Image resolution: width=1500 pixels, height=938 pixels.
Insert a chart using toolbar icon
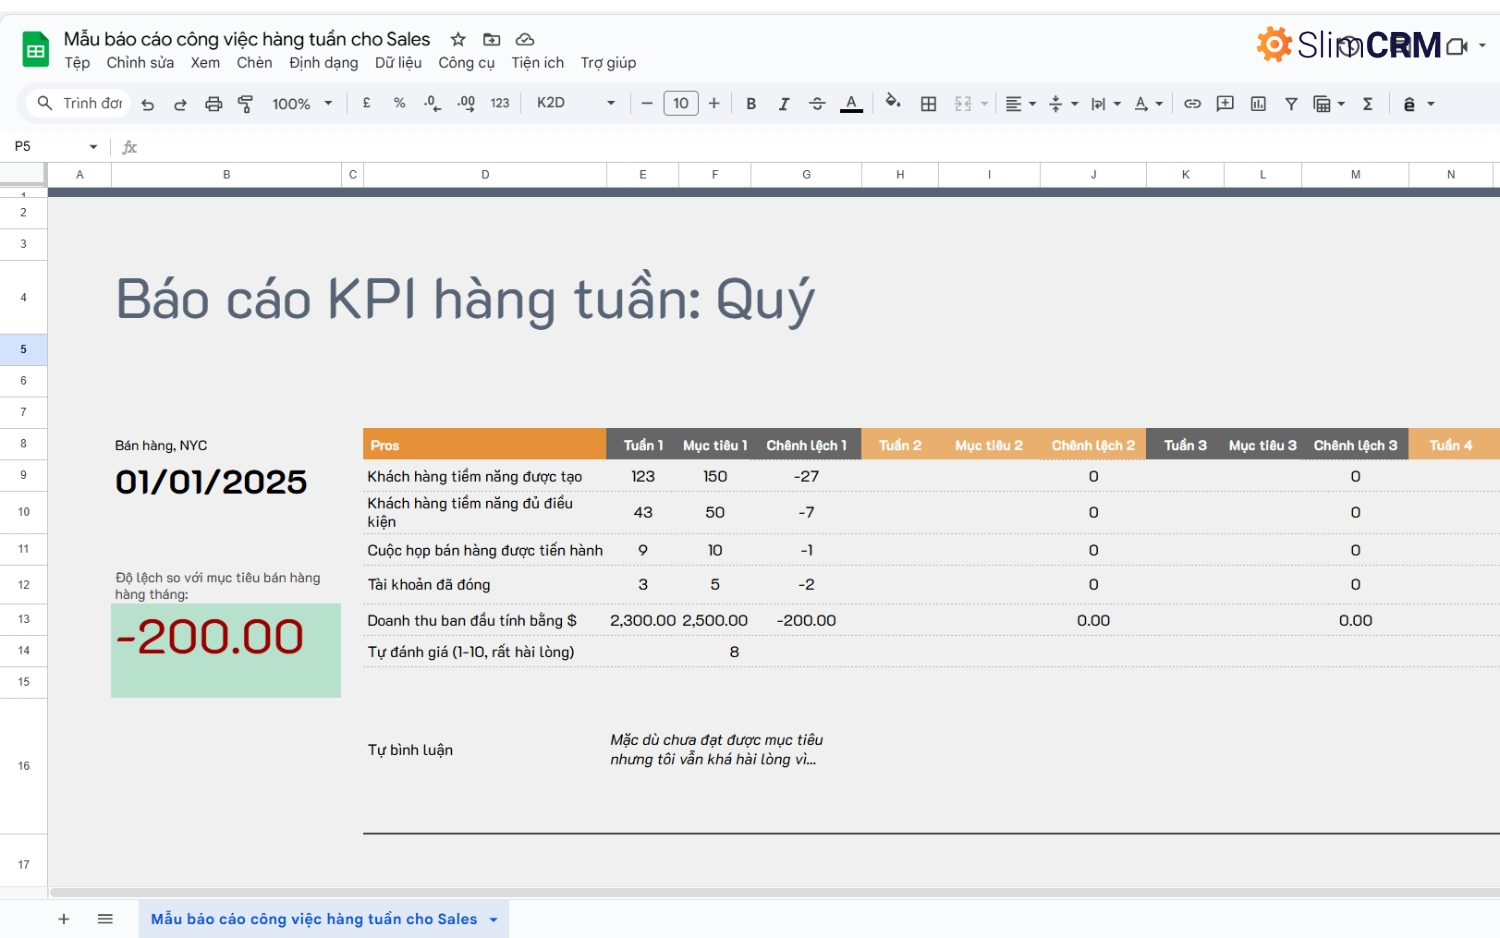point(1258,104)
